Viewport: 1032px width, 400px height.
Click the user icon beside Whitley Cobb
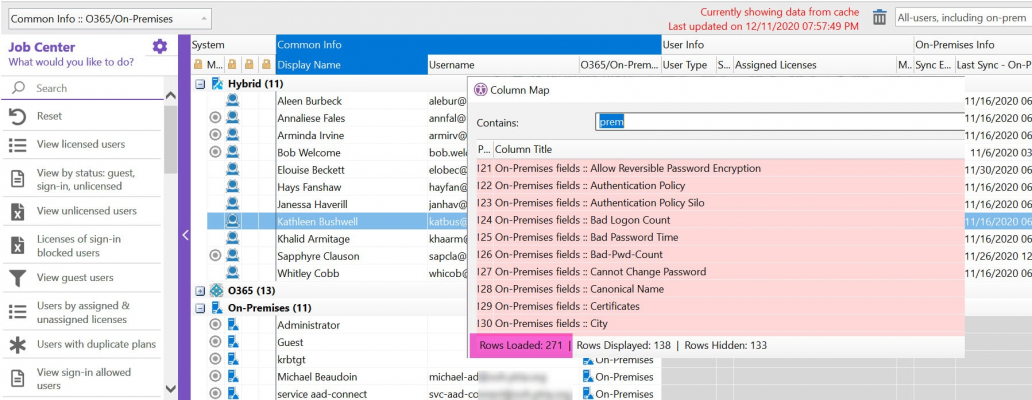232,272
